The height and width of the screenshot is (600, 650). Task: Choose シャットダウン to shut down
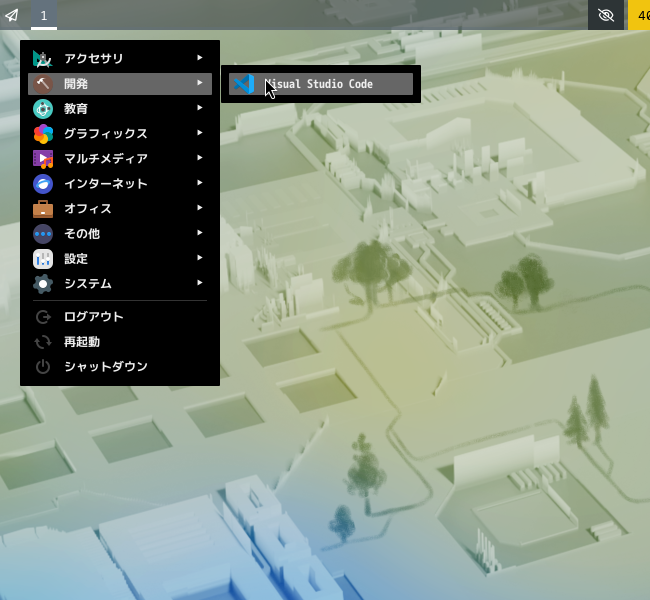tap(120, 367)
